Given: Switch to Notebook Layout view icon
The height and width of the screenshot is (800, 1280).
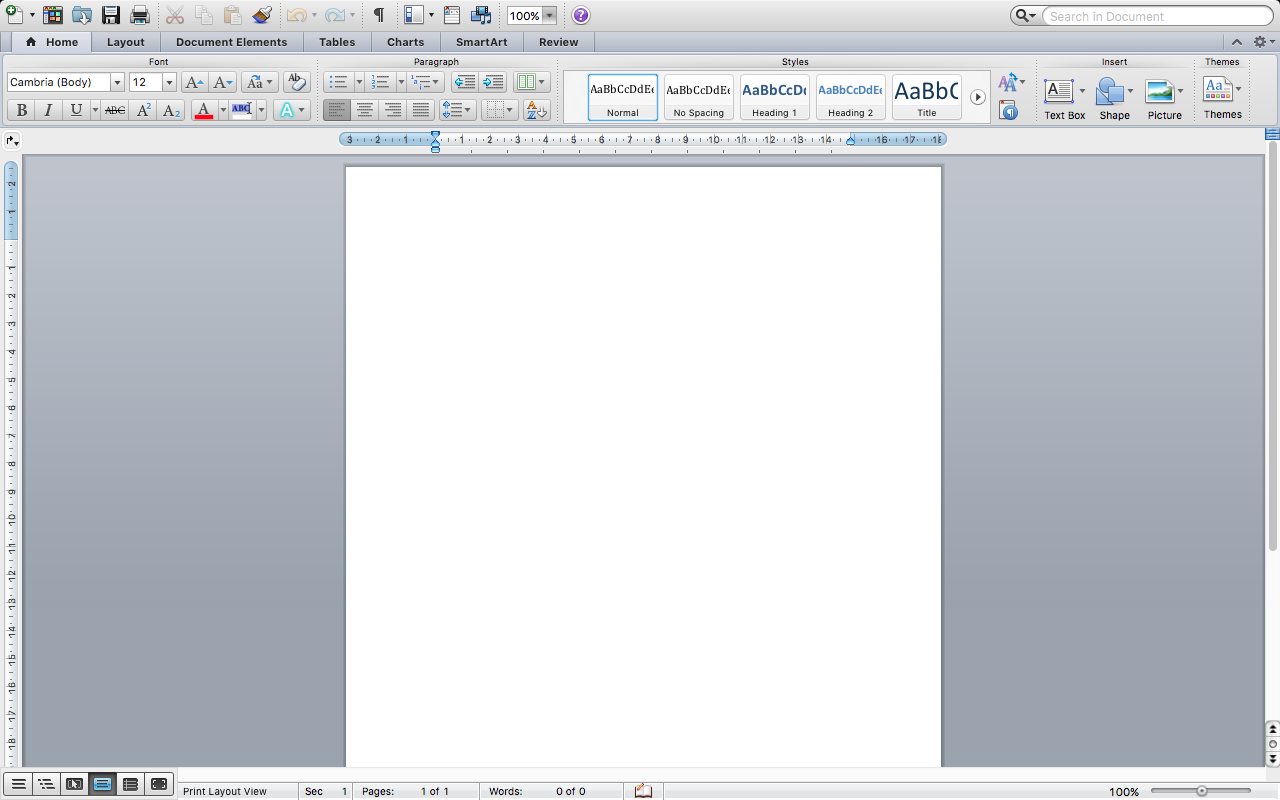Looking at the screenshot, I should pyautogui.click(x=130, y=784).
